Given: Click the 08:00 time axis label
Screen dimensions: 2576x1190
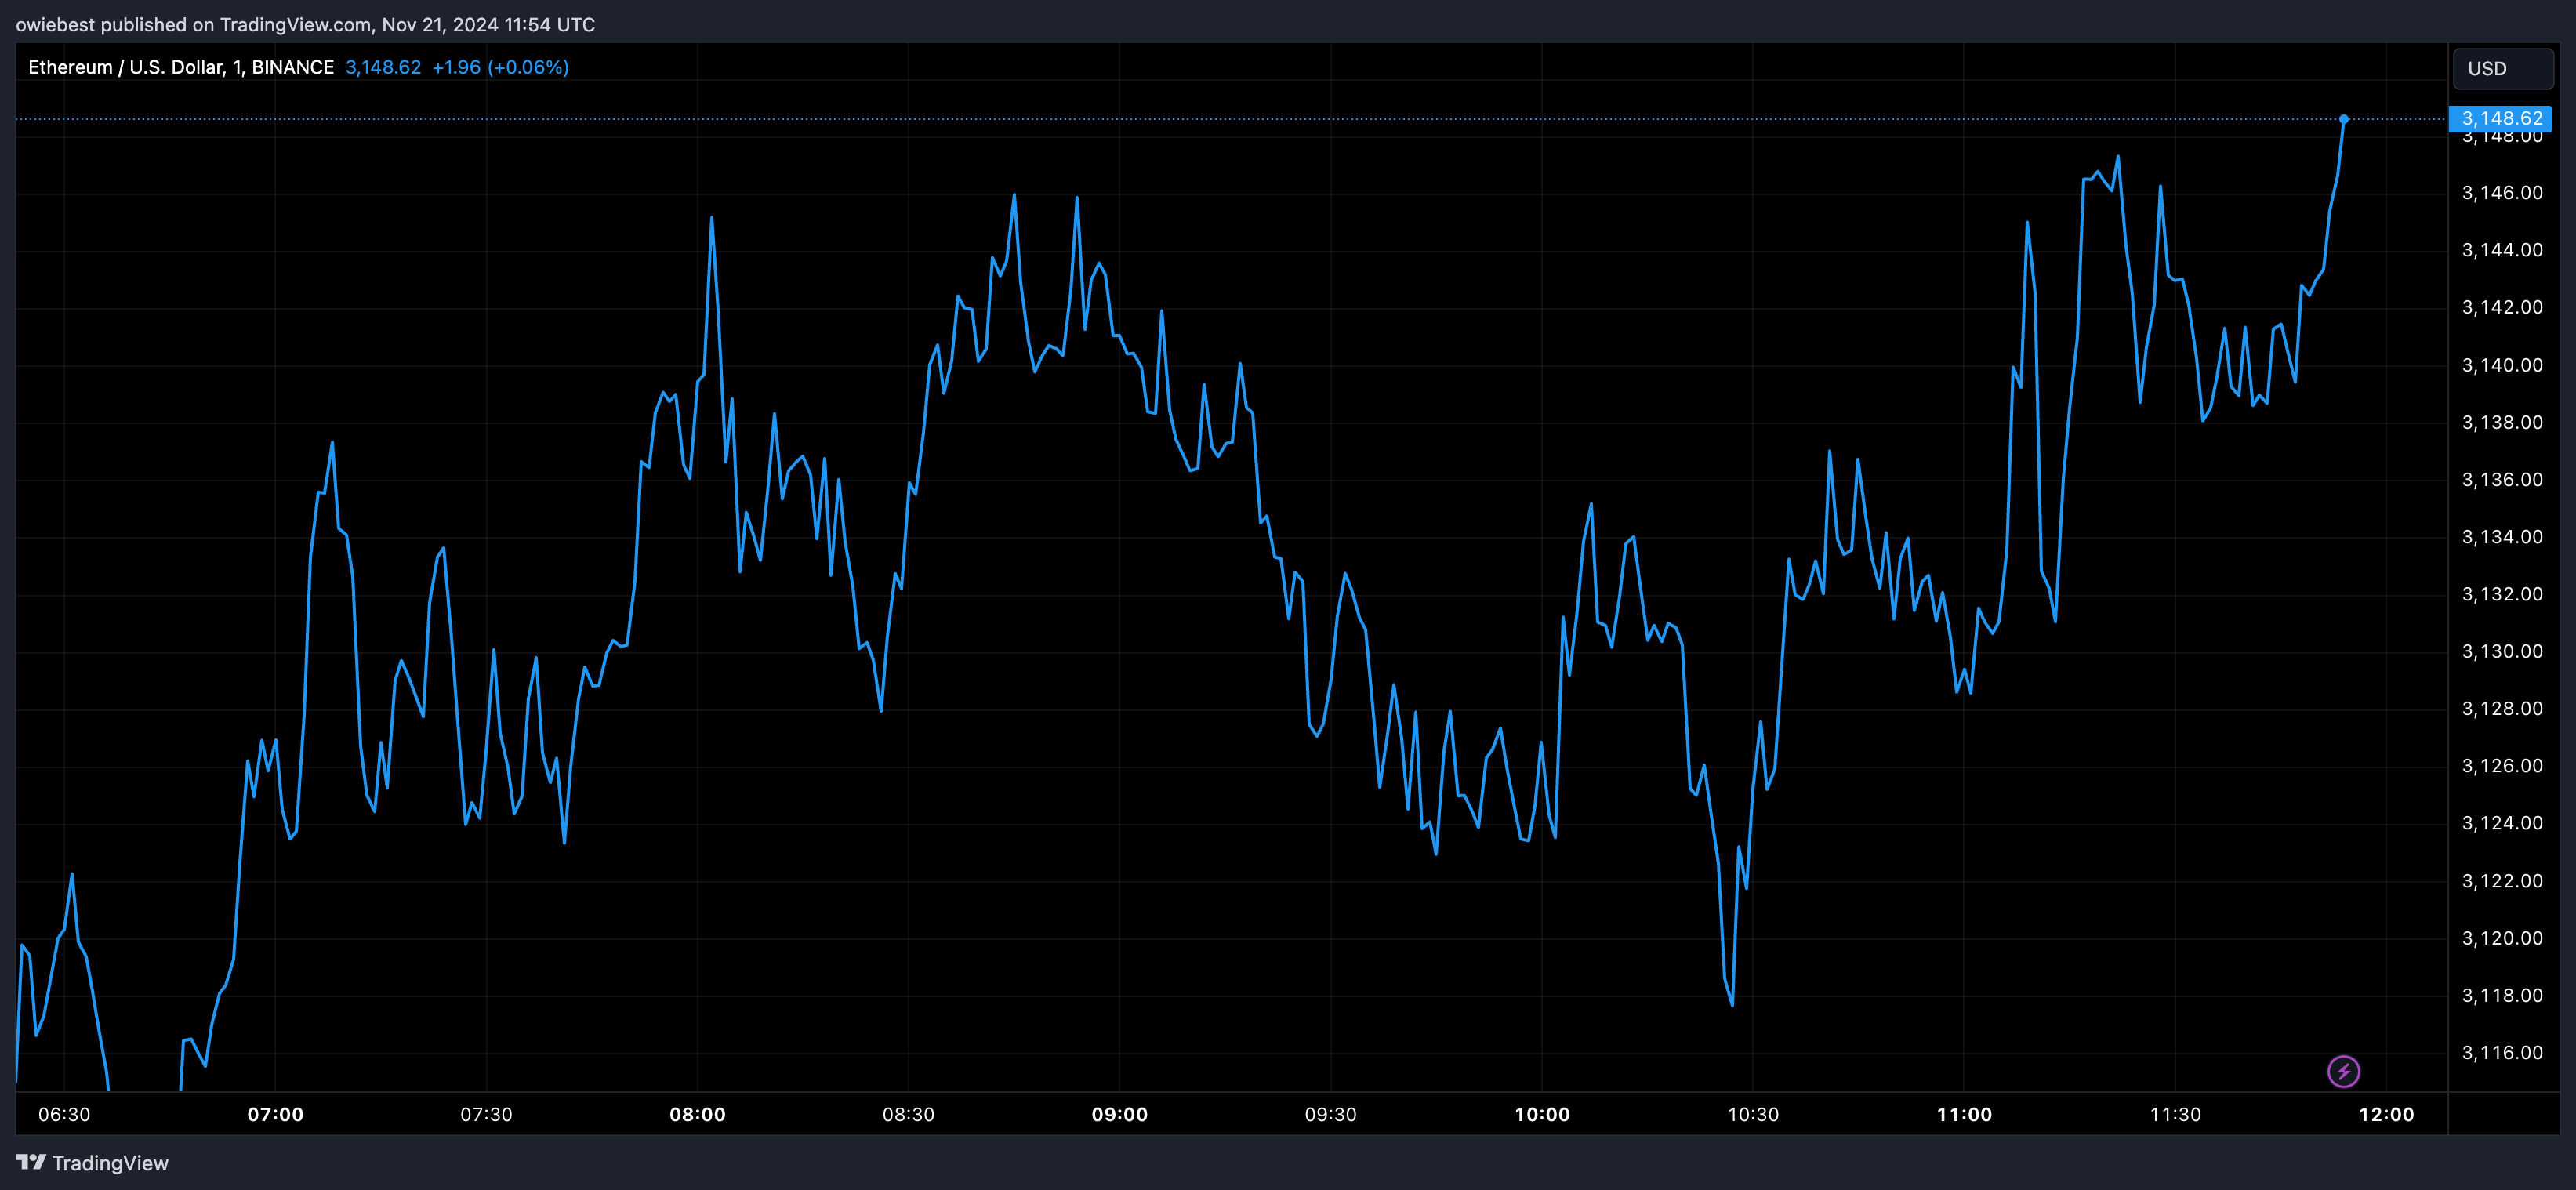Looking at the screenshot, I should [697, 1114].
